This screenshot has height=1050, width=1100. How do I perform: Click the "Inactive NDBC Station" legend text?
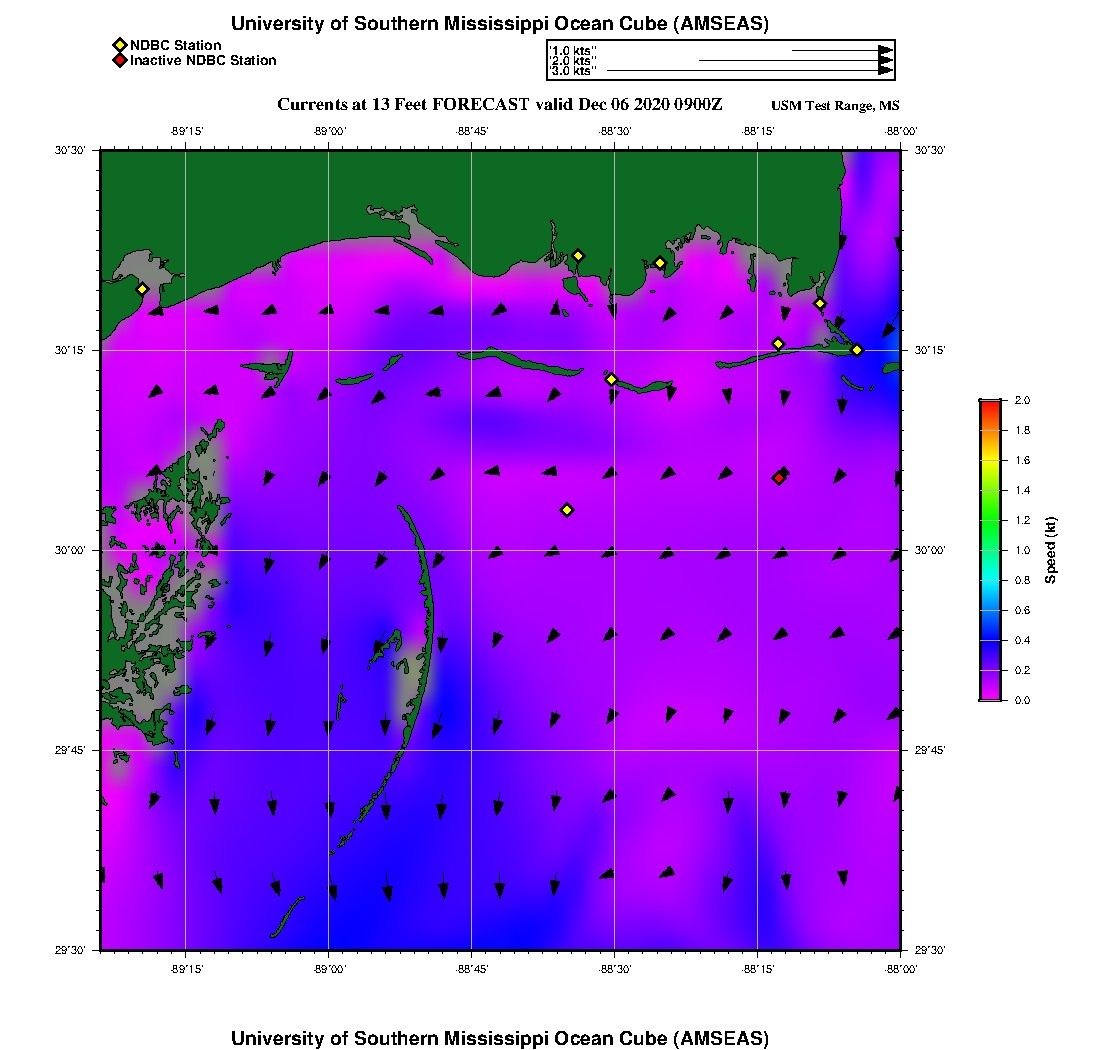coord(203,61)
